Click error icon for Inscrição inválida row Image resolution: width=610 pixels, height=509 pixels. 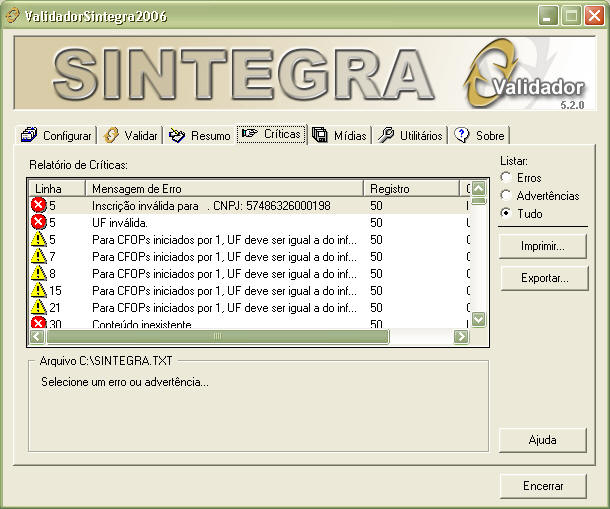click(39, 205)
